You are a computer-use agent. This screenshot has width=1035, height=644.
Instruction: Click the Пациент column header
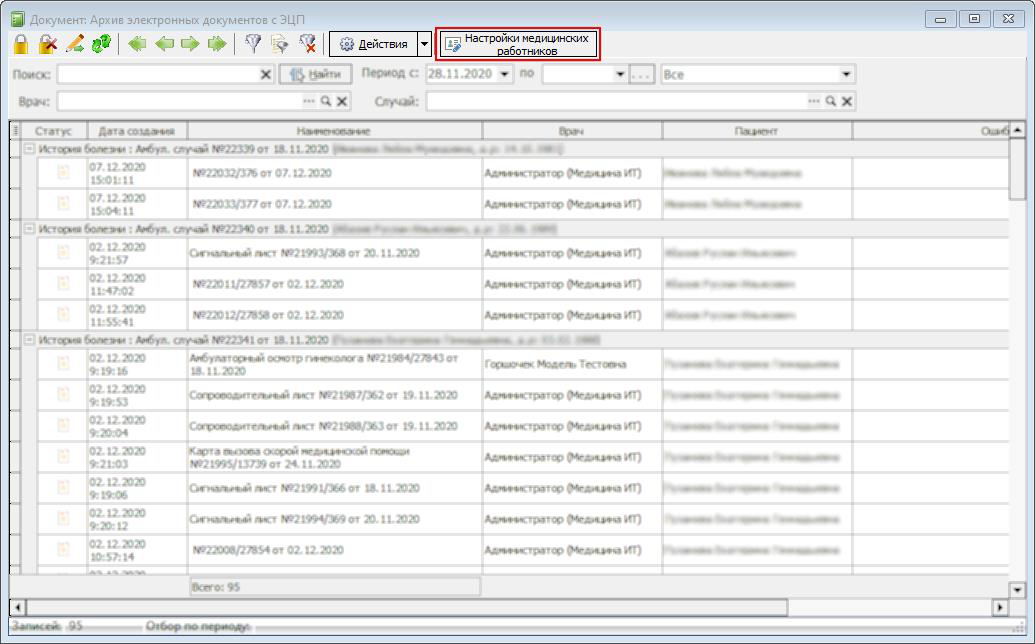(756, 131)
